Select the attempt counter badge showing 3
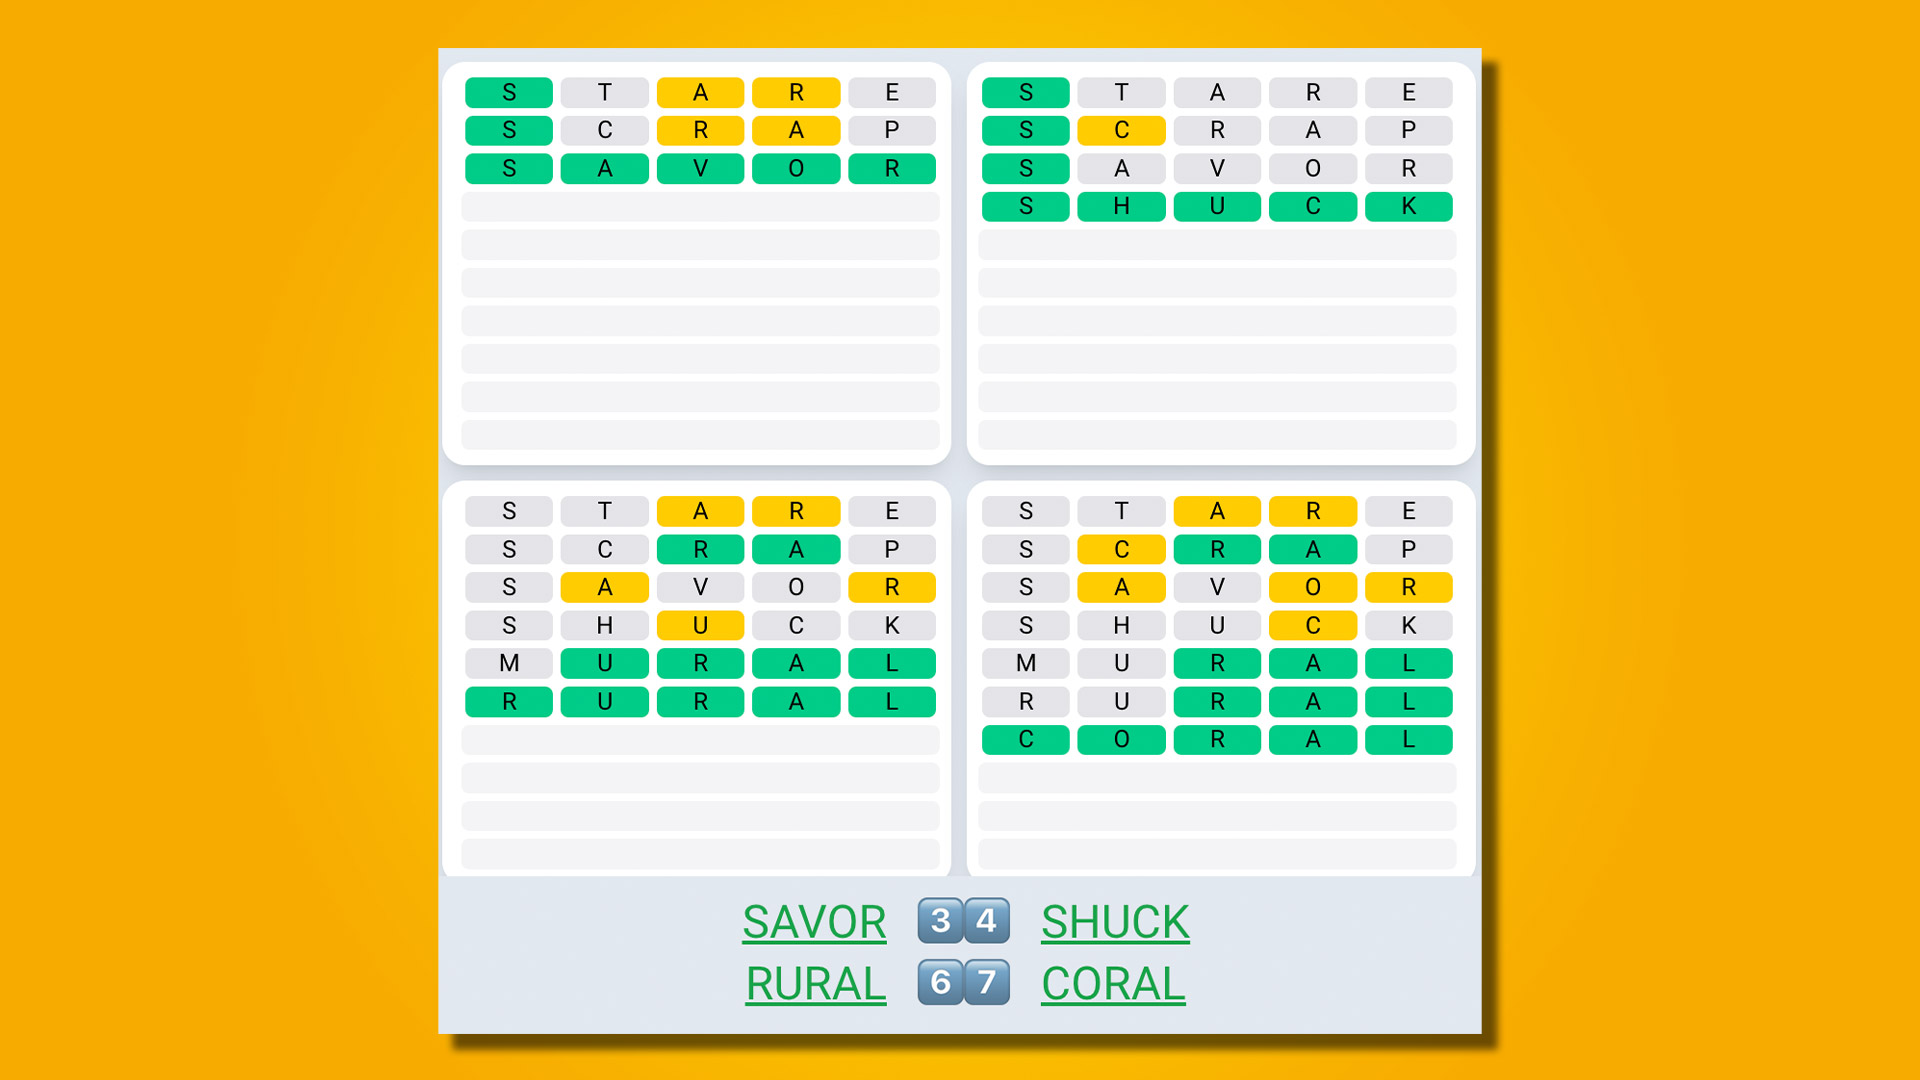Screen dimensions: 1920x1080 [x=943, y=919]
